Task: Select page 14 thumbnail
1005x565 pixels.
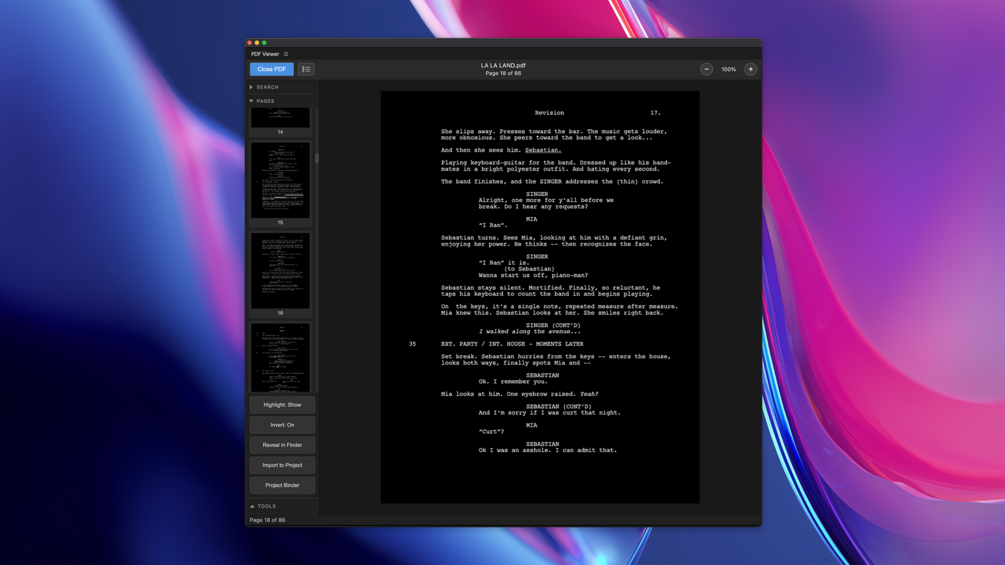Action: (280, 118)
